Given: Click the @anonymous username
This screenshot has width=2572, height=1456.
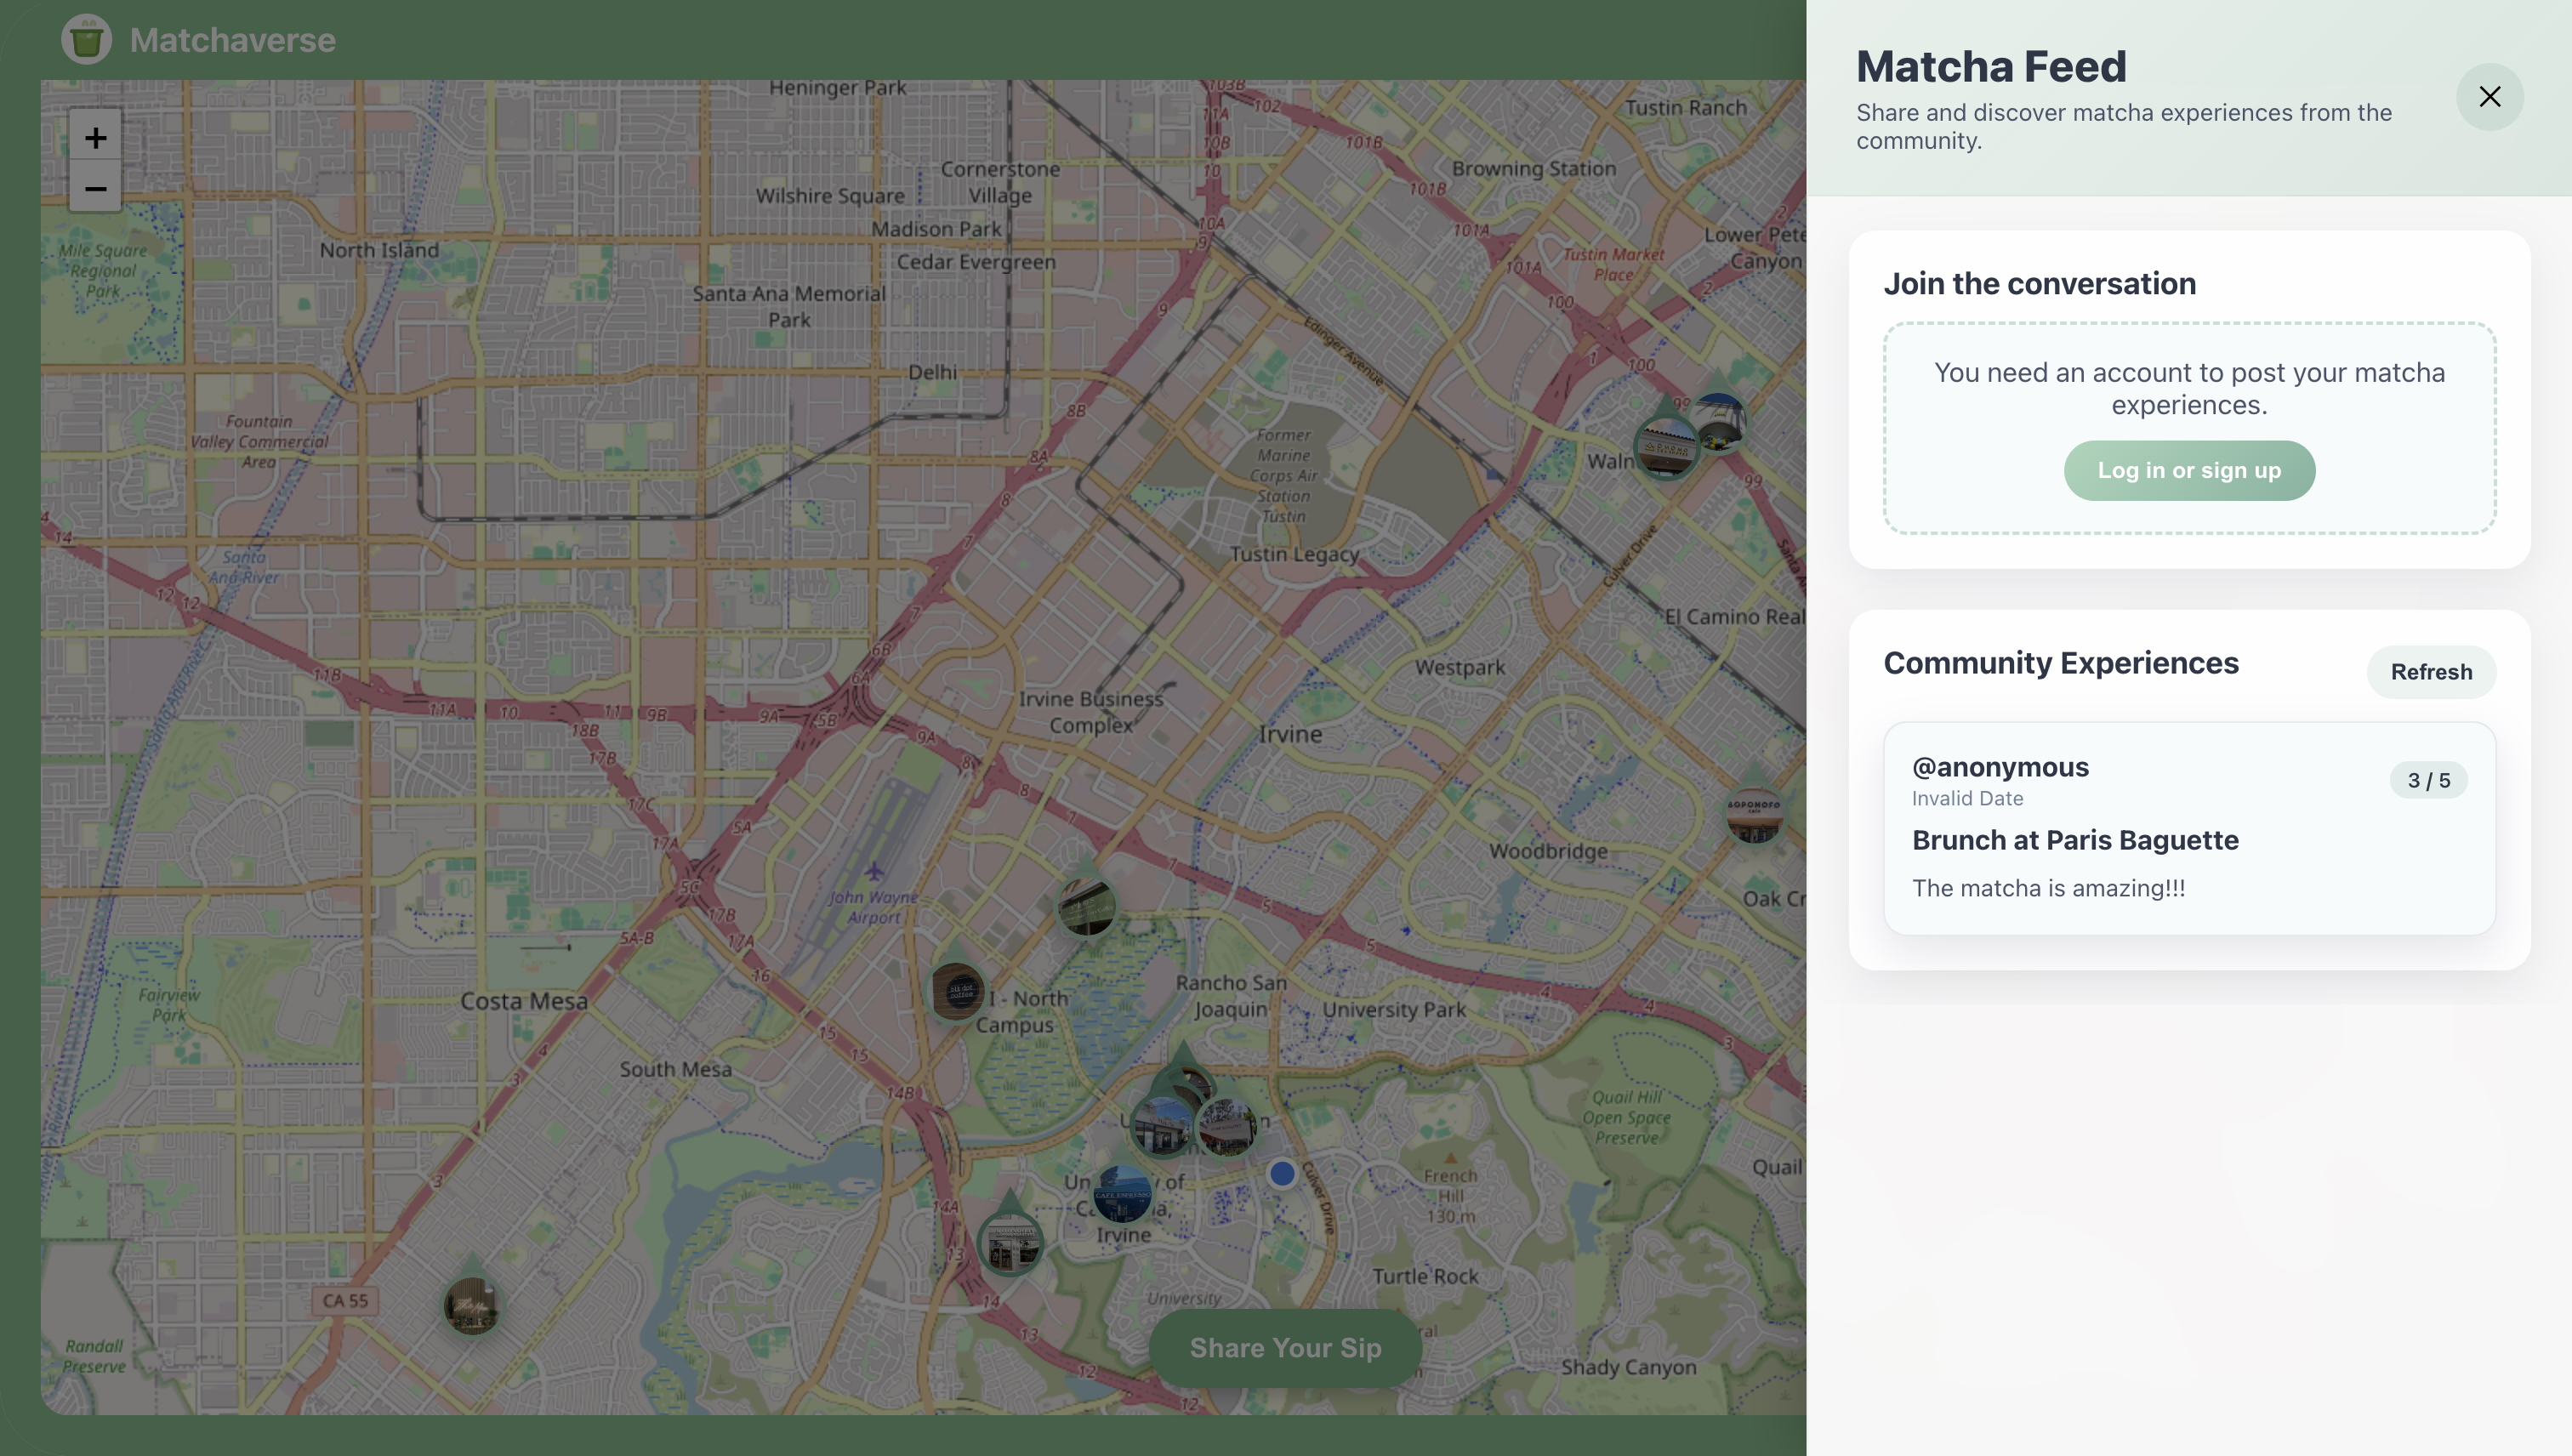Looking at the screenshot, I should tap(2000, 767).
